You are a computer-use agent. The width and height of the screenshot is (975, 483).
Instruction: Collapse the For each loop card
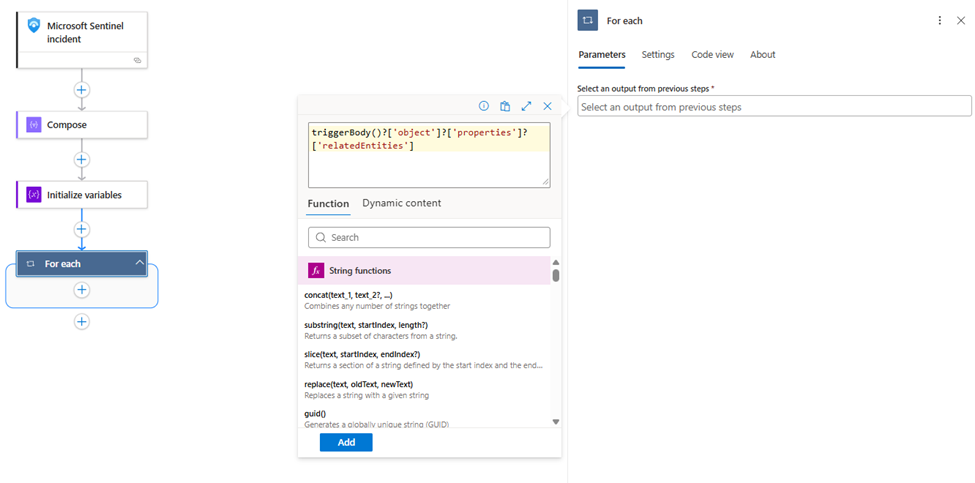pos(140,263)
